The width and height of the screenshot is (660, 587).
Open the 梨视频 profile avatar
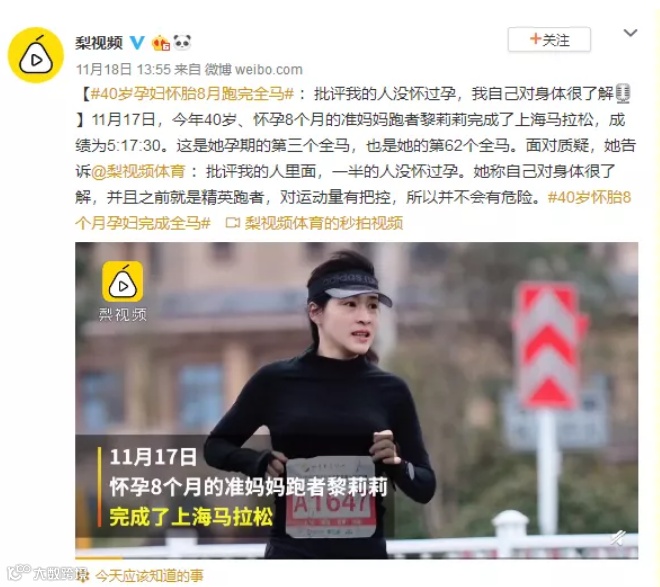(36, 55)
